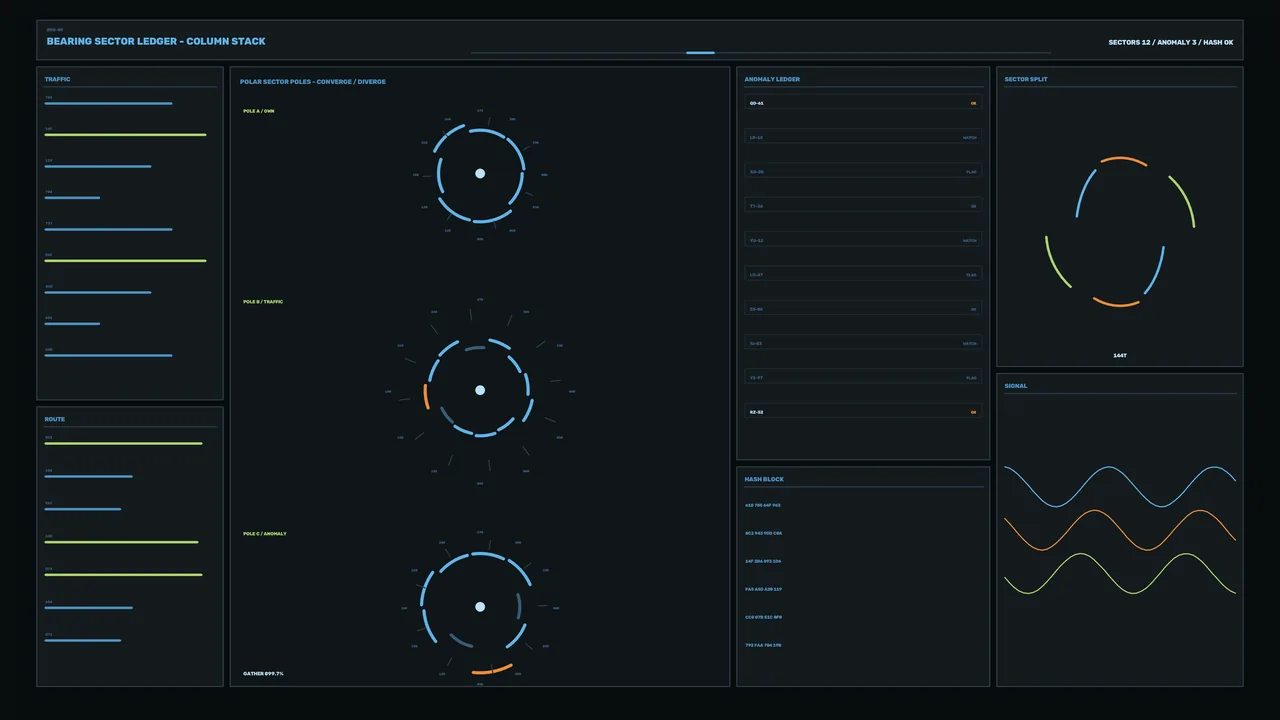1280x720 pixels.
Task: Open the RZ-52 row in the Anomaly Ledger
Action: pyautogui.click(x=864, y=411)
